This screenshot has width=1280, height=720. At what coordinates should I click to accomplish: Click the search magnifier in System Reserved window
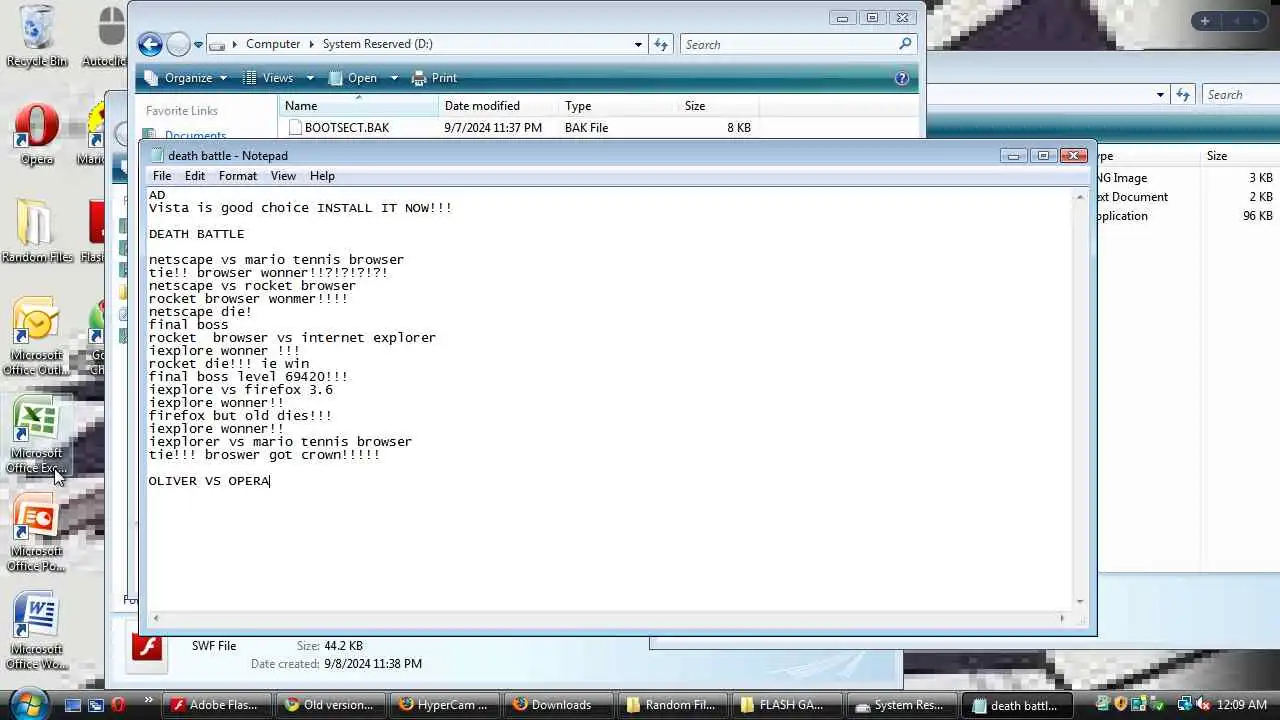tap(905, 44)
